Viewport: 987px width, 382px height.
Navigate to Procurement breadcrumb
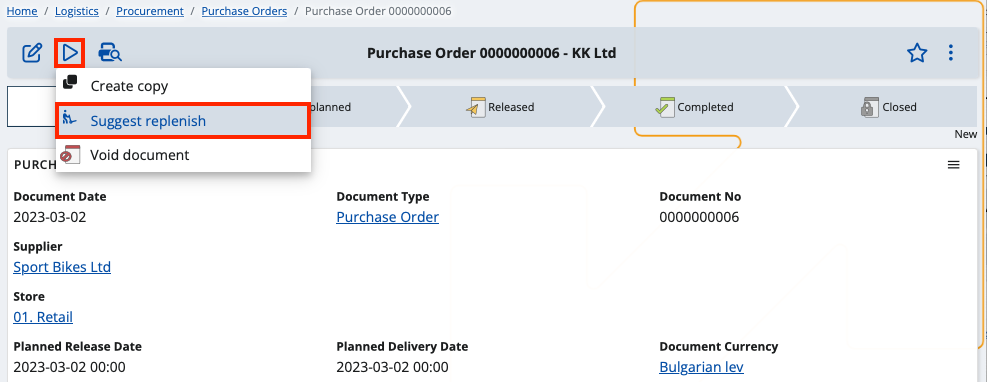pyautogui.click(x=150, y=11)
